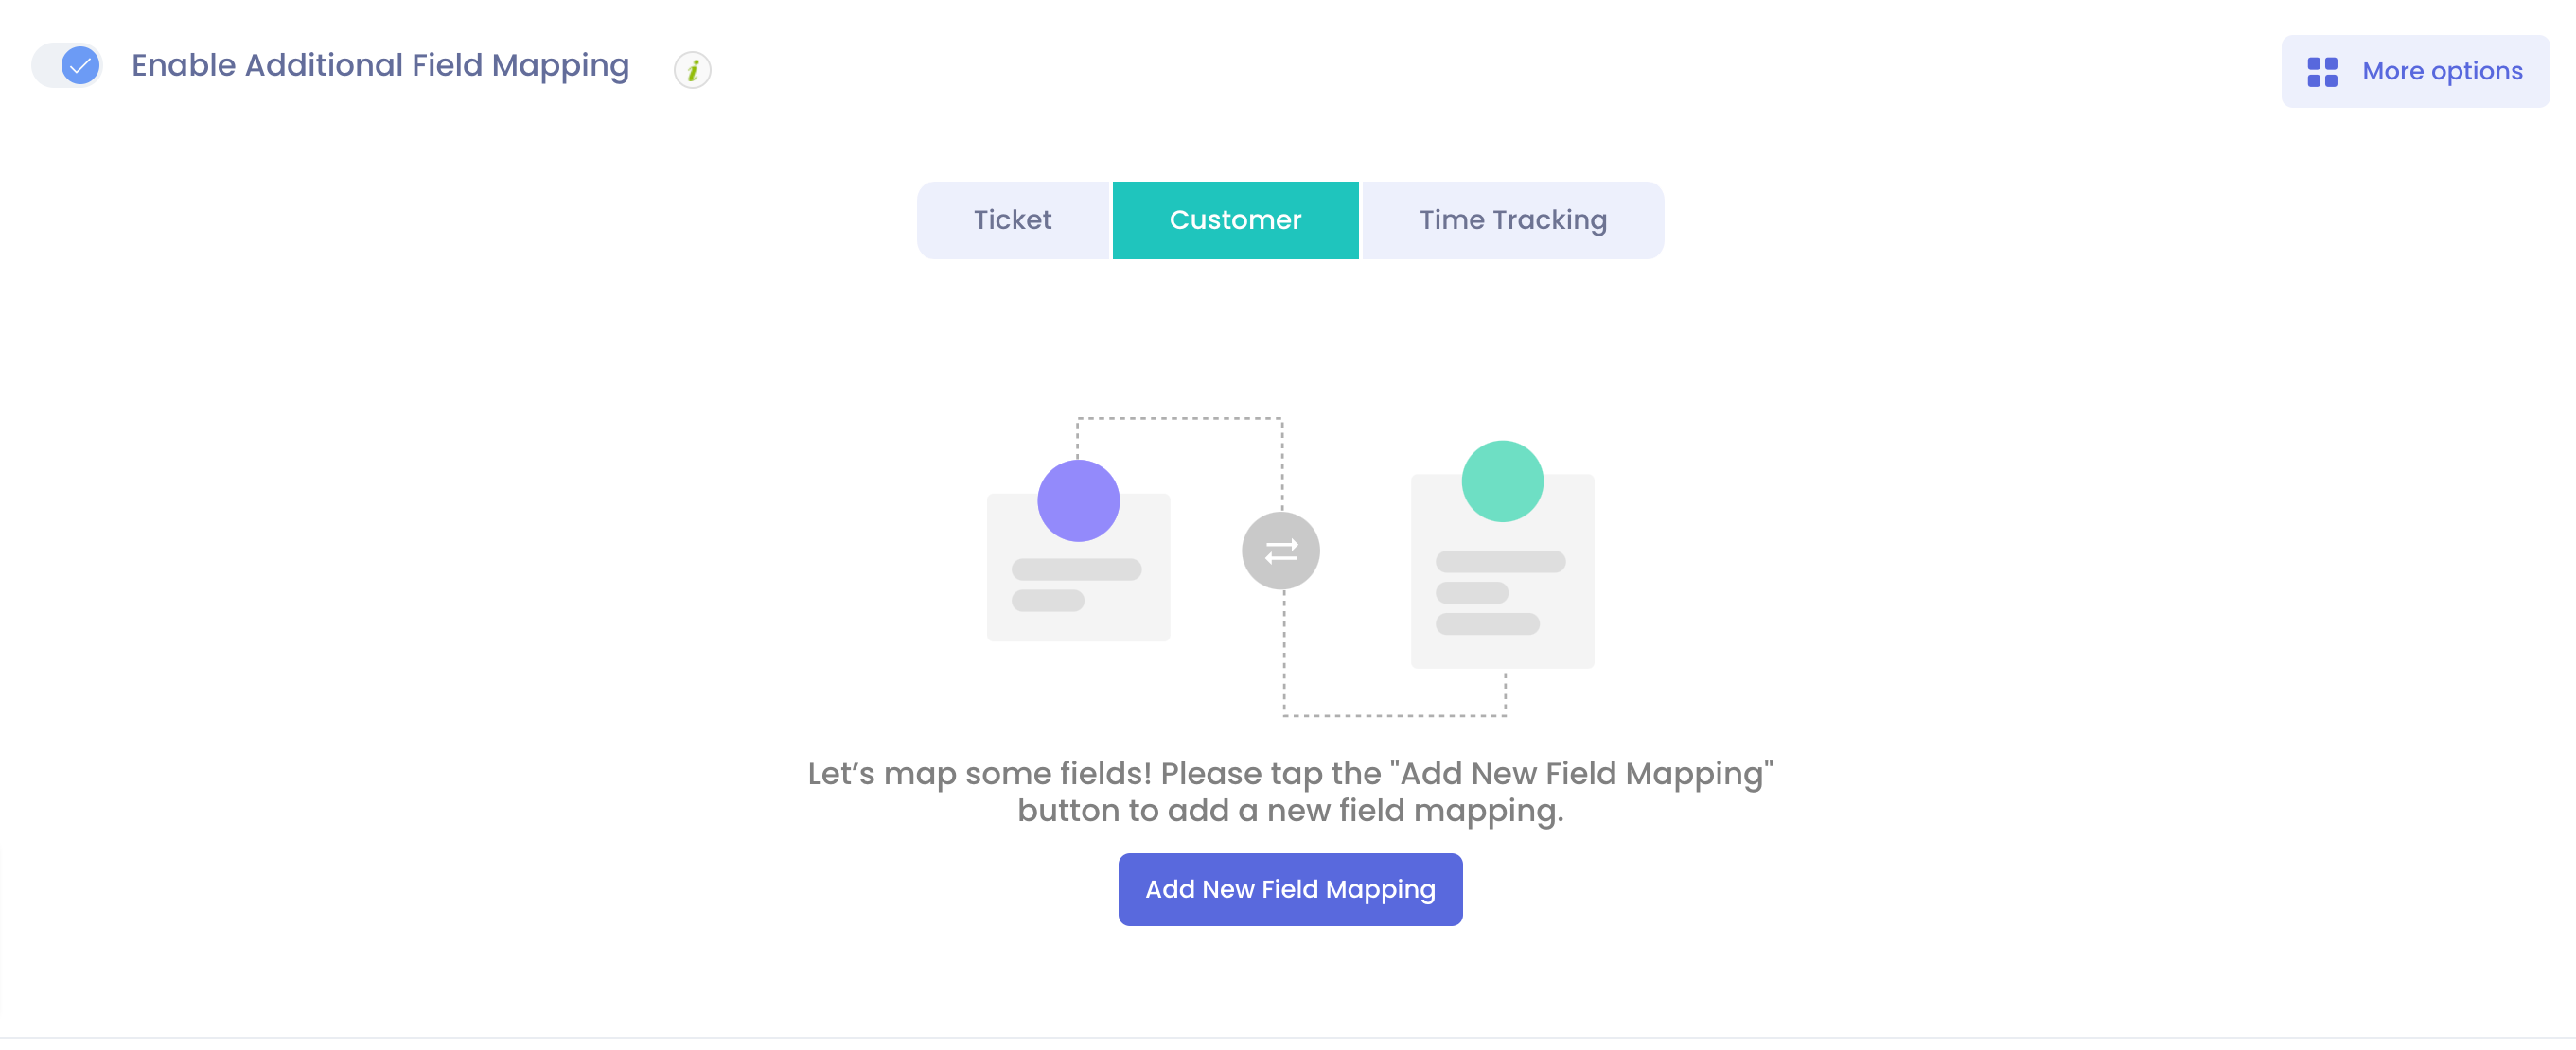Click the swap arrows icon in the illustration
2576x1050 pixels.
click(x=1280, y=550)
